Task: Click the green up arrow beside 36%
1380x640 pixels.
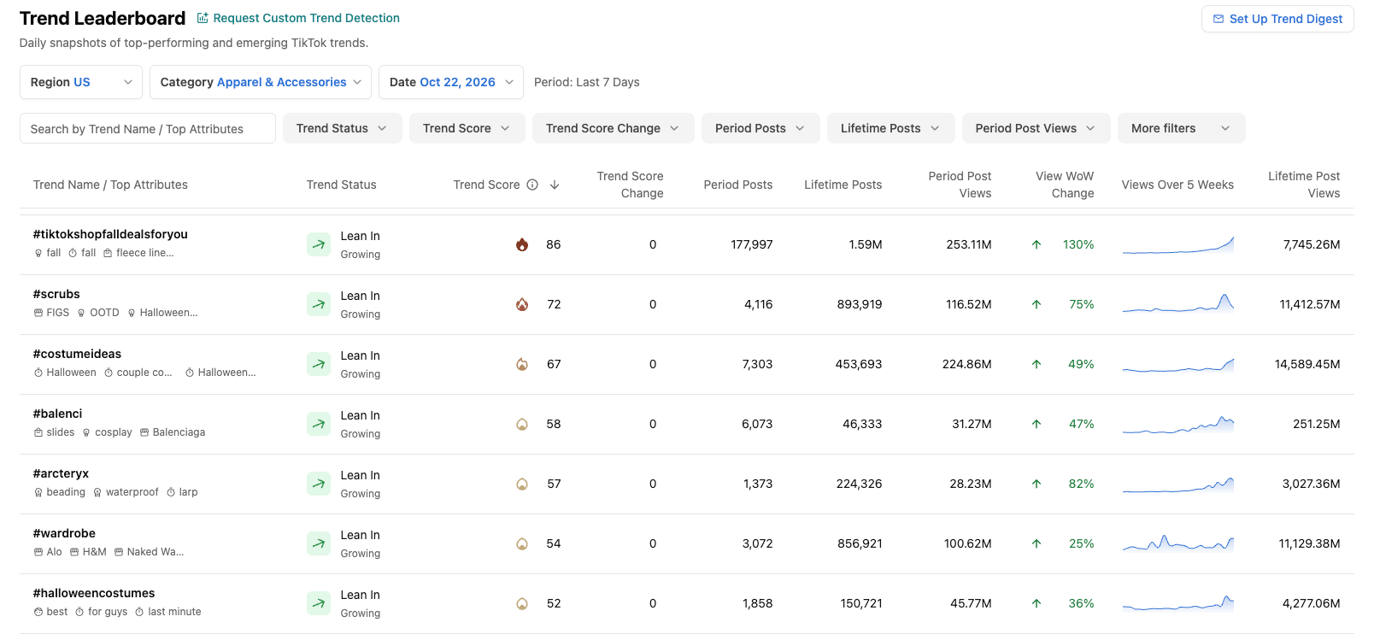Action: (1036, 604)
